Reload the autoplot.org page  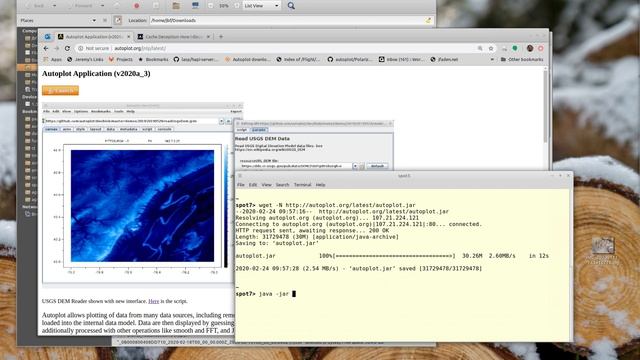(x=67, y=48)
